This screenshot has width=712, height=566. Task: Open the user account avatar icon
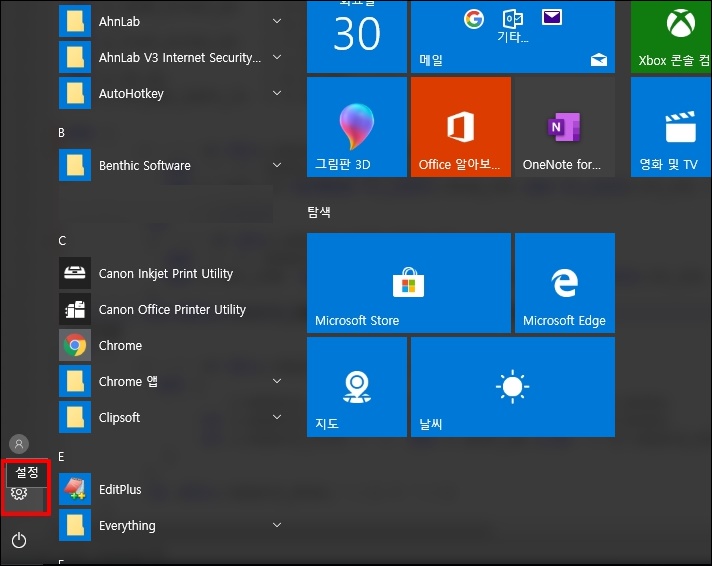[x=19, y=444]
